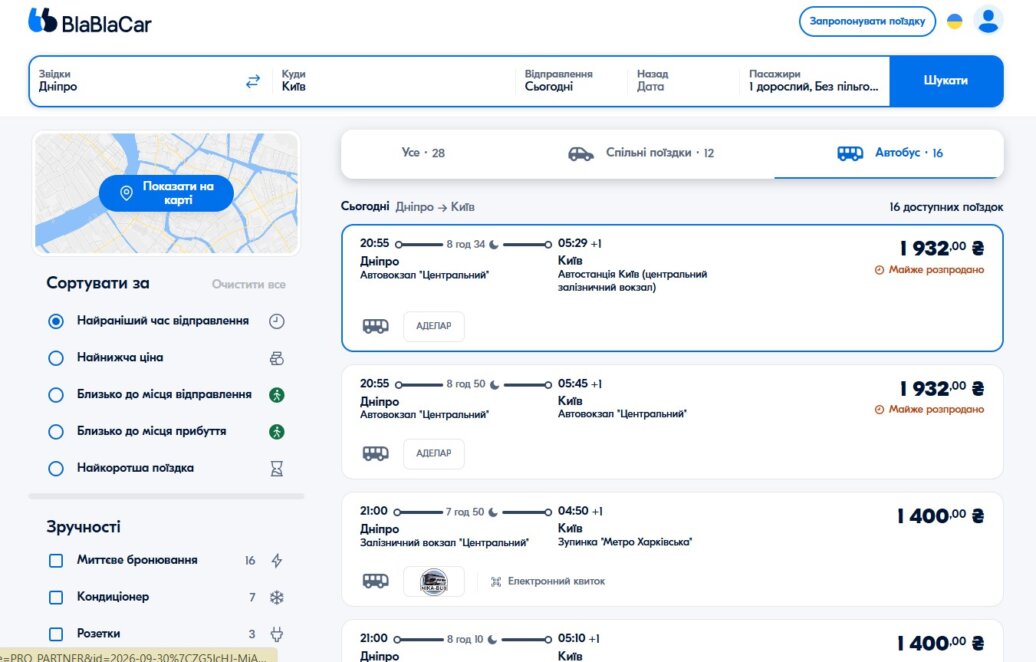Open the Ukrainian flag language selector
Image resolution: width=1036 pixels, height=662 pixels.
[x=955, y=21]
